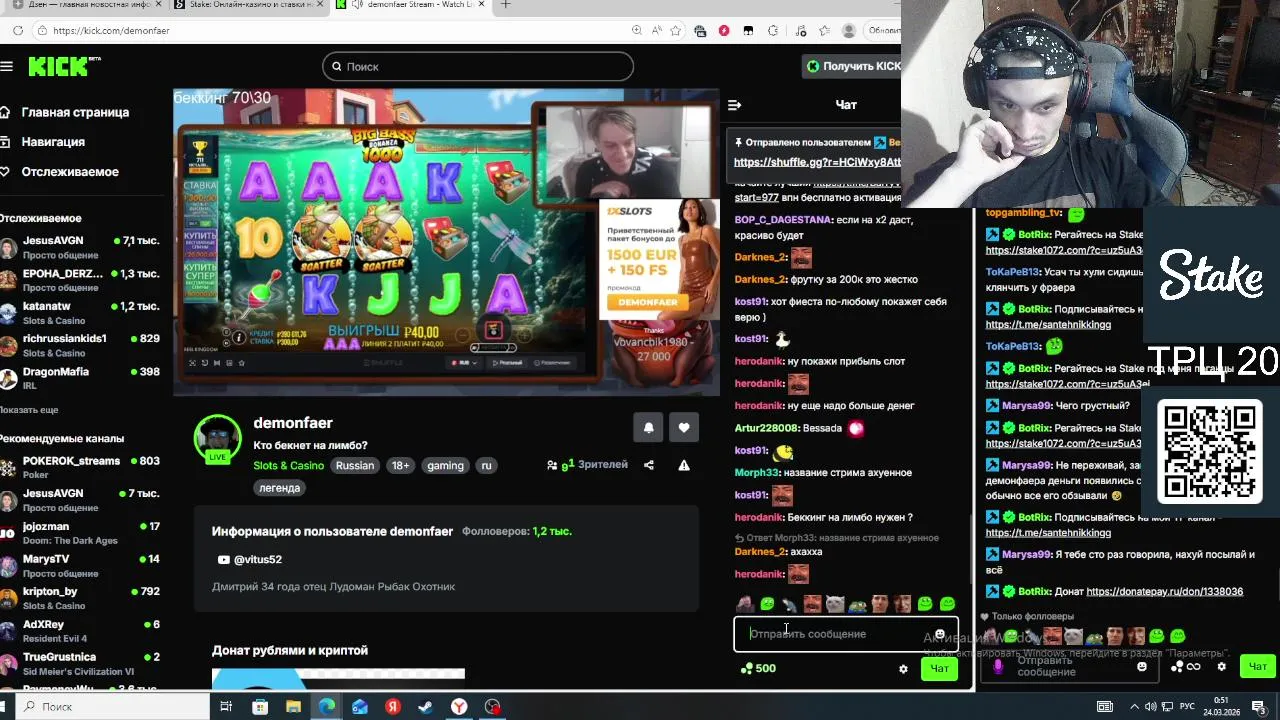Click overlay chat purple microphone icon
Image resolution: width=1280 pixels, height=720 pixels.
[997, 666]
